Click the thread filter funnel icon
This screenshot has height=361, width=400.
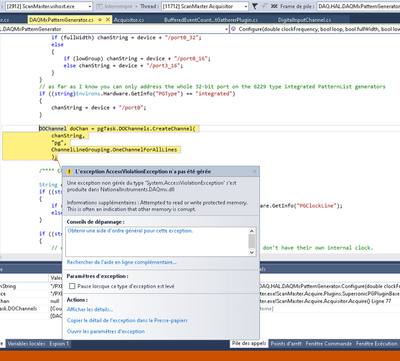pos(255,6)
